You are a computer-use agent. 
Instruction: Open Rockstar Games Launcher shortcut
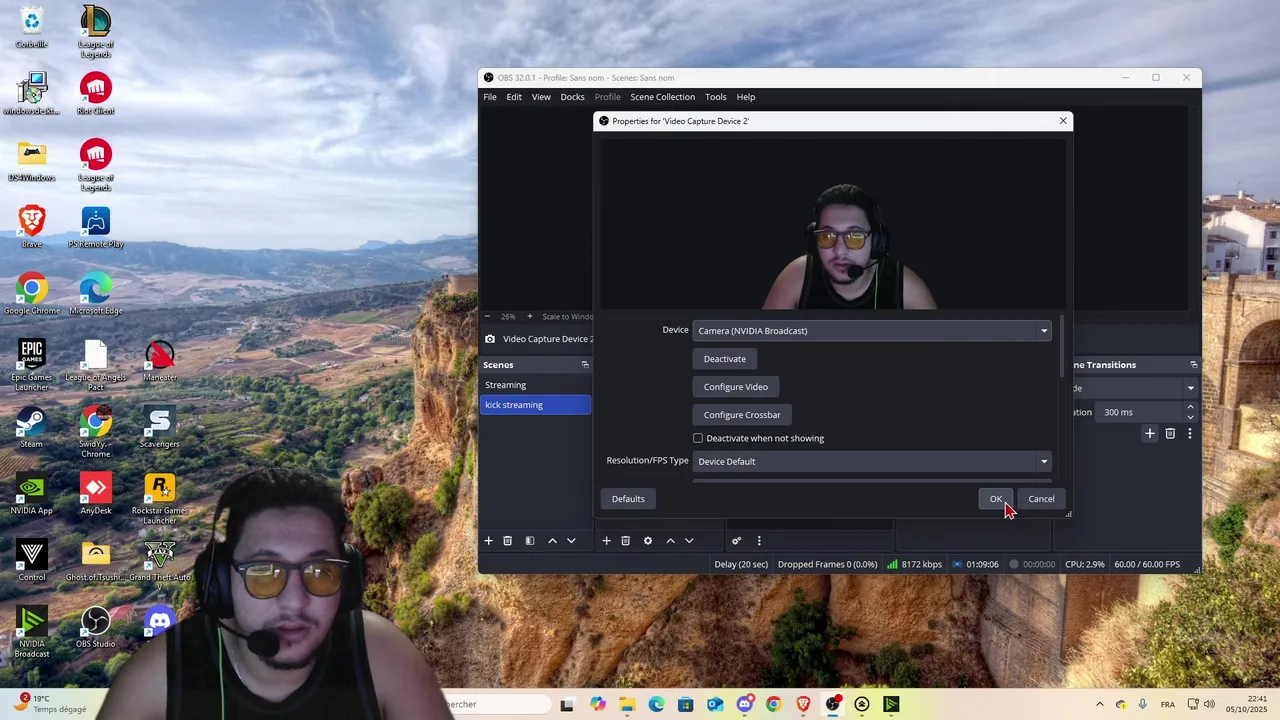159,499
